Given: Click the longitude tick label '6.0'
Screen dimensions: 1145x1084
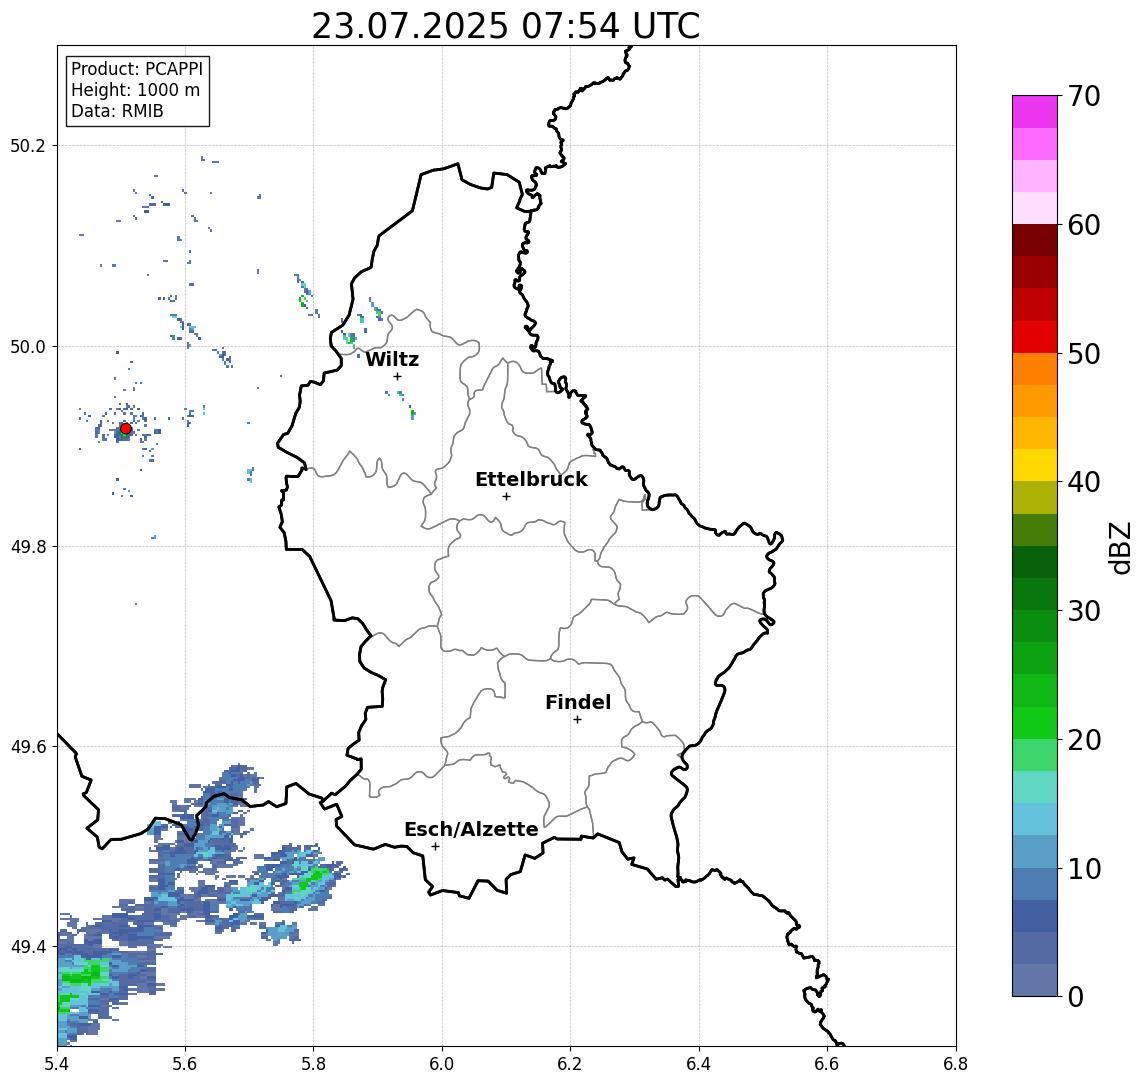Looking at the screenshot, I should 442,1064.
